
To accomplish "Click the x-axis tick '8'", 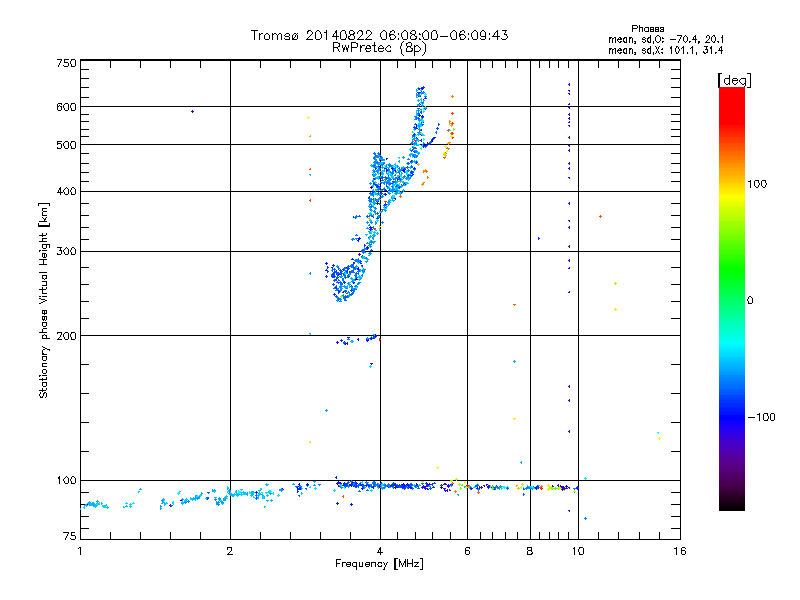I will pyautogui.click(x=530, y=551).
